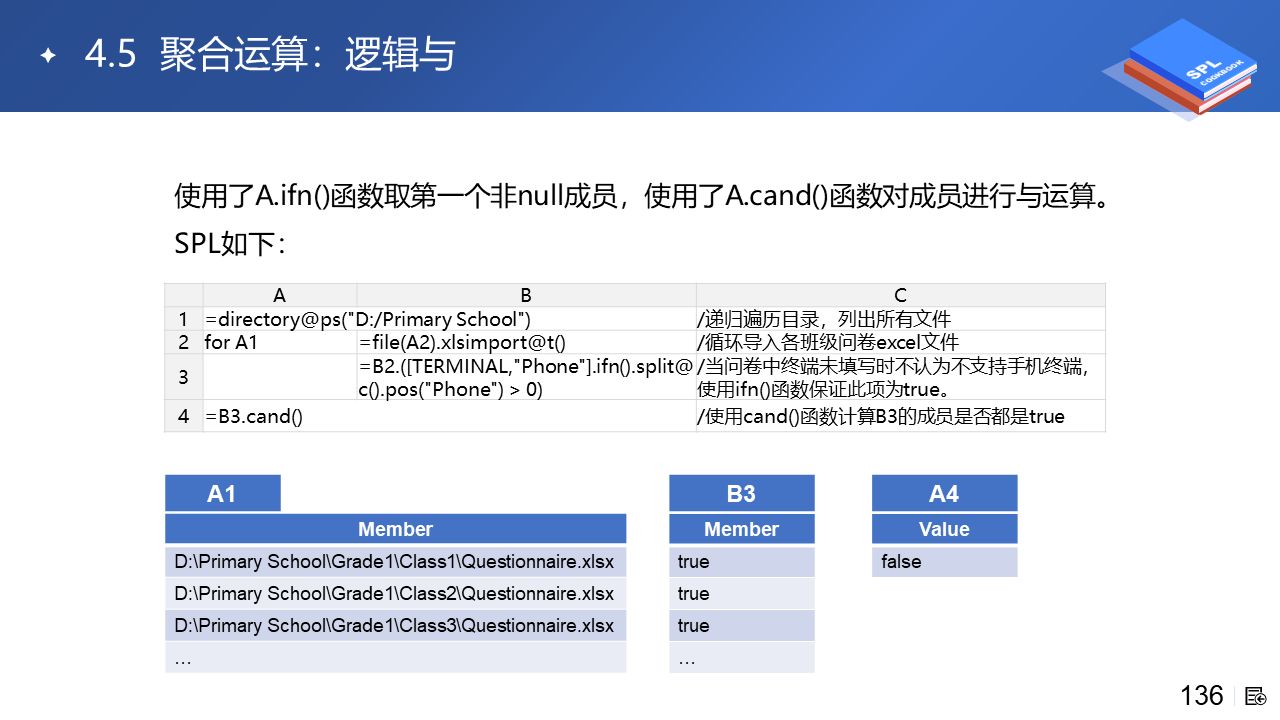Click the slide icon beside page number 136

(1257, 696)
